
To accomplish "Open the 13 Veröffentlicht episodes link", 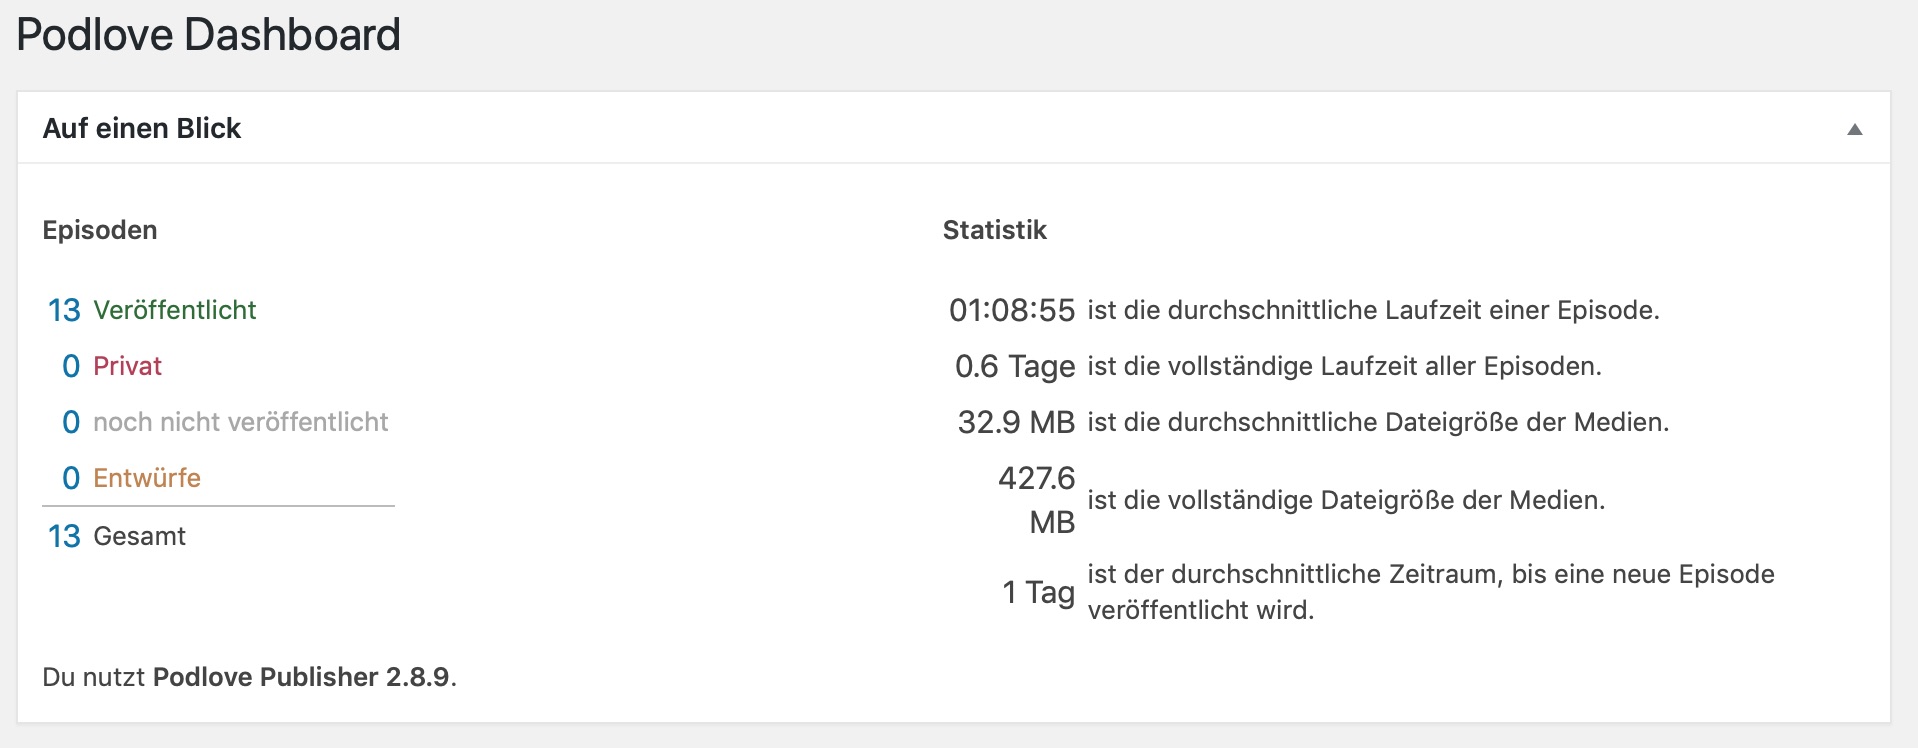I will [x=64, y=310].
